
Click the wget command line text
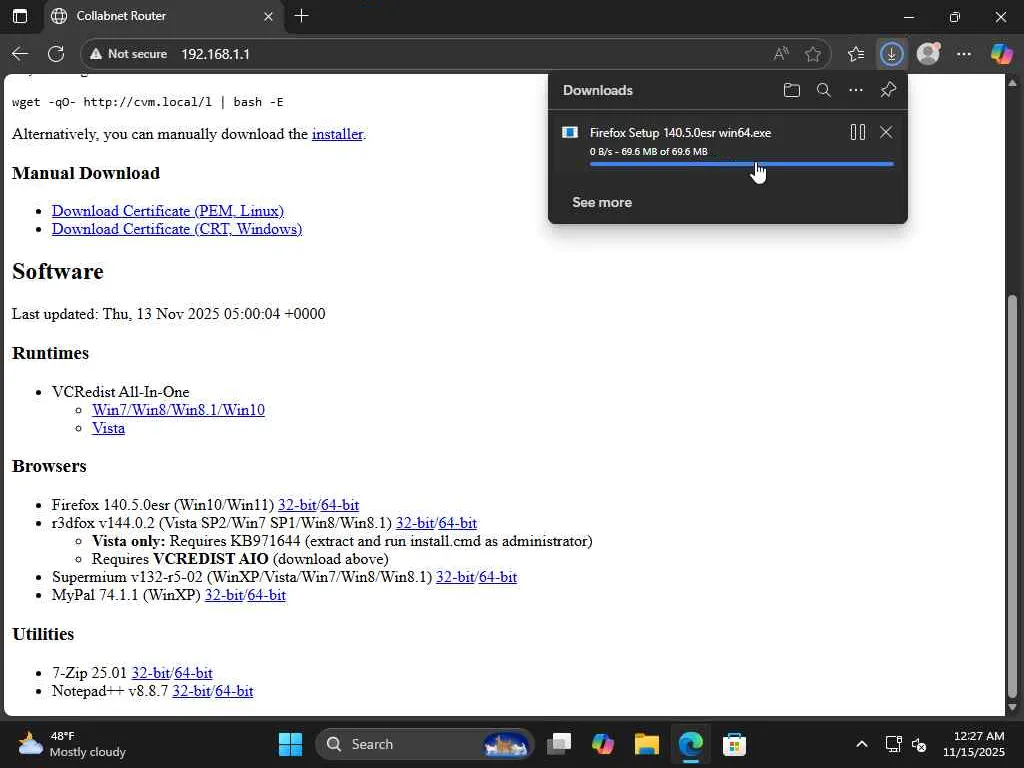[x=148, y=103]
